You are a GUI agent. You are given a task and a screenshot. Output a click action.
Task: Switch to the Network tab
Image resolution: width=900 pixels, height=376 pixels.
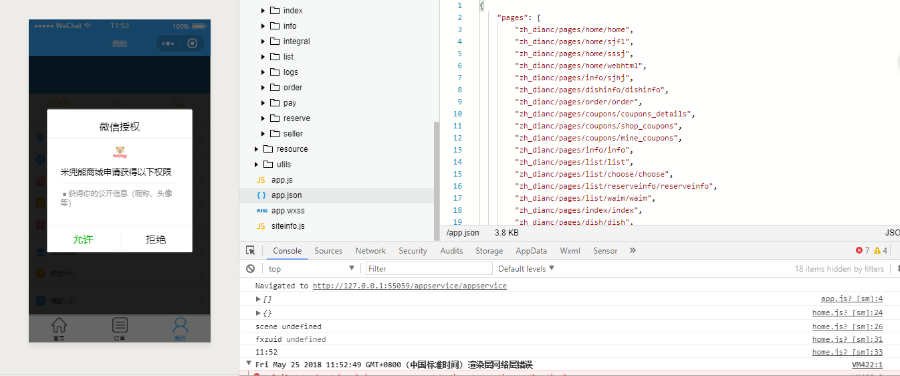[x=370, y=251]
